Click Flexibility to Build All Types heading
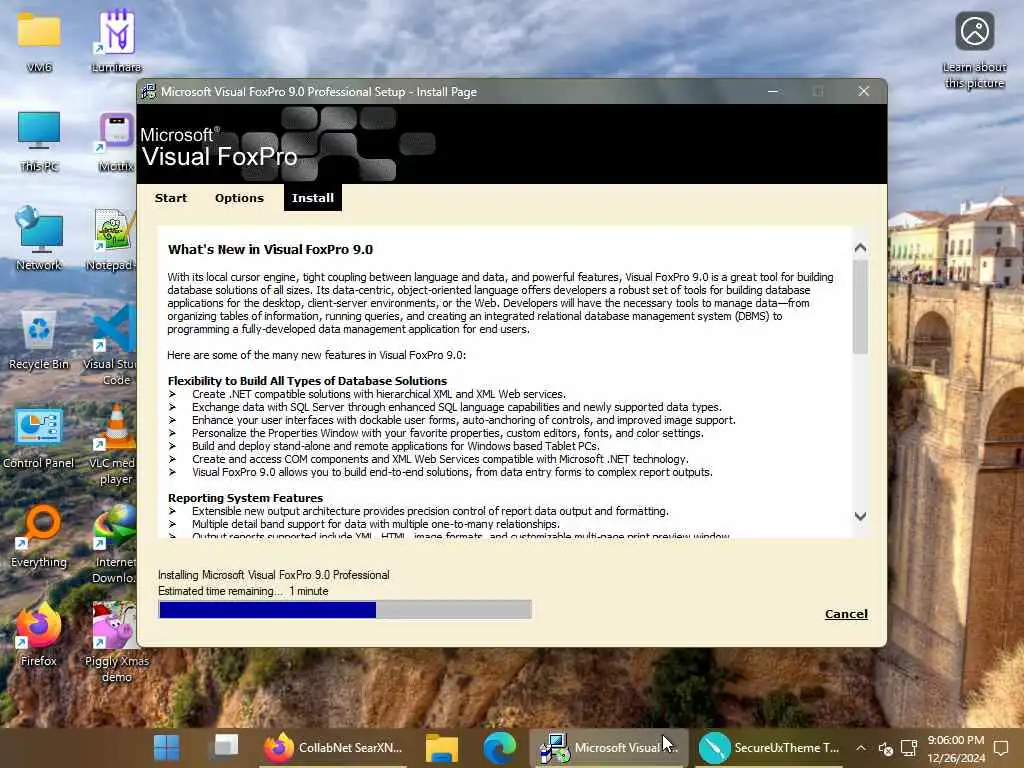The width and height of the screenshot is (1024, 768). coord(307,381)
